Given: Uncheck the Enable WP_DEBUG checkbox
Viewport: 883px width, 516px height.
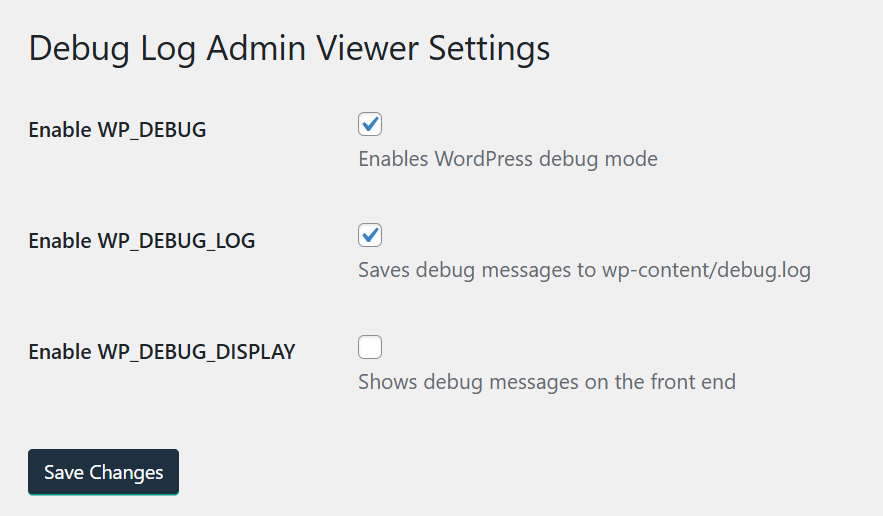Looking at the screenshot, I should click(x=370, y=125).
